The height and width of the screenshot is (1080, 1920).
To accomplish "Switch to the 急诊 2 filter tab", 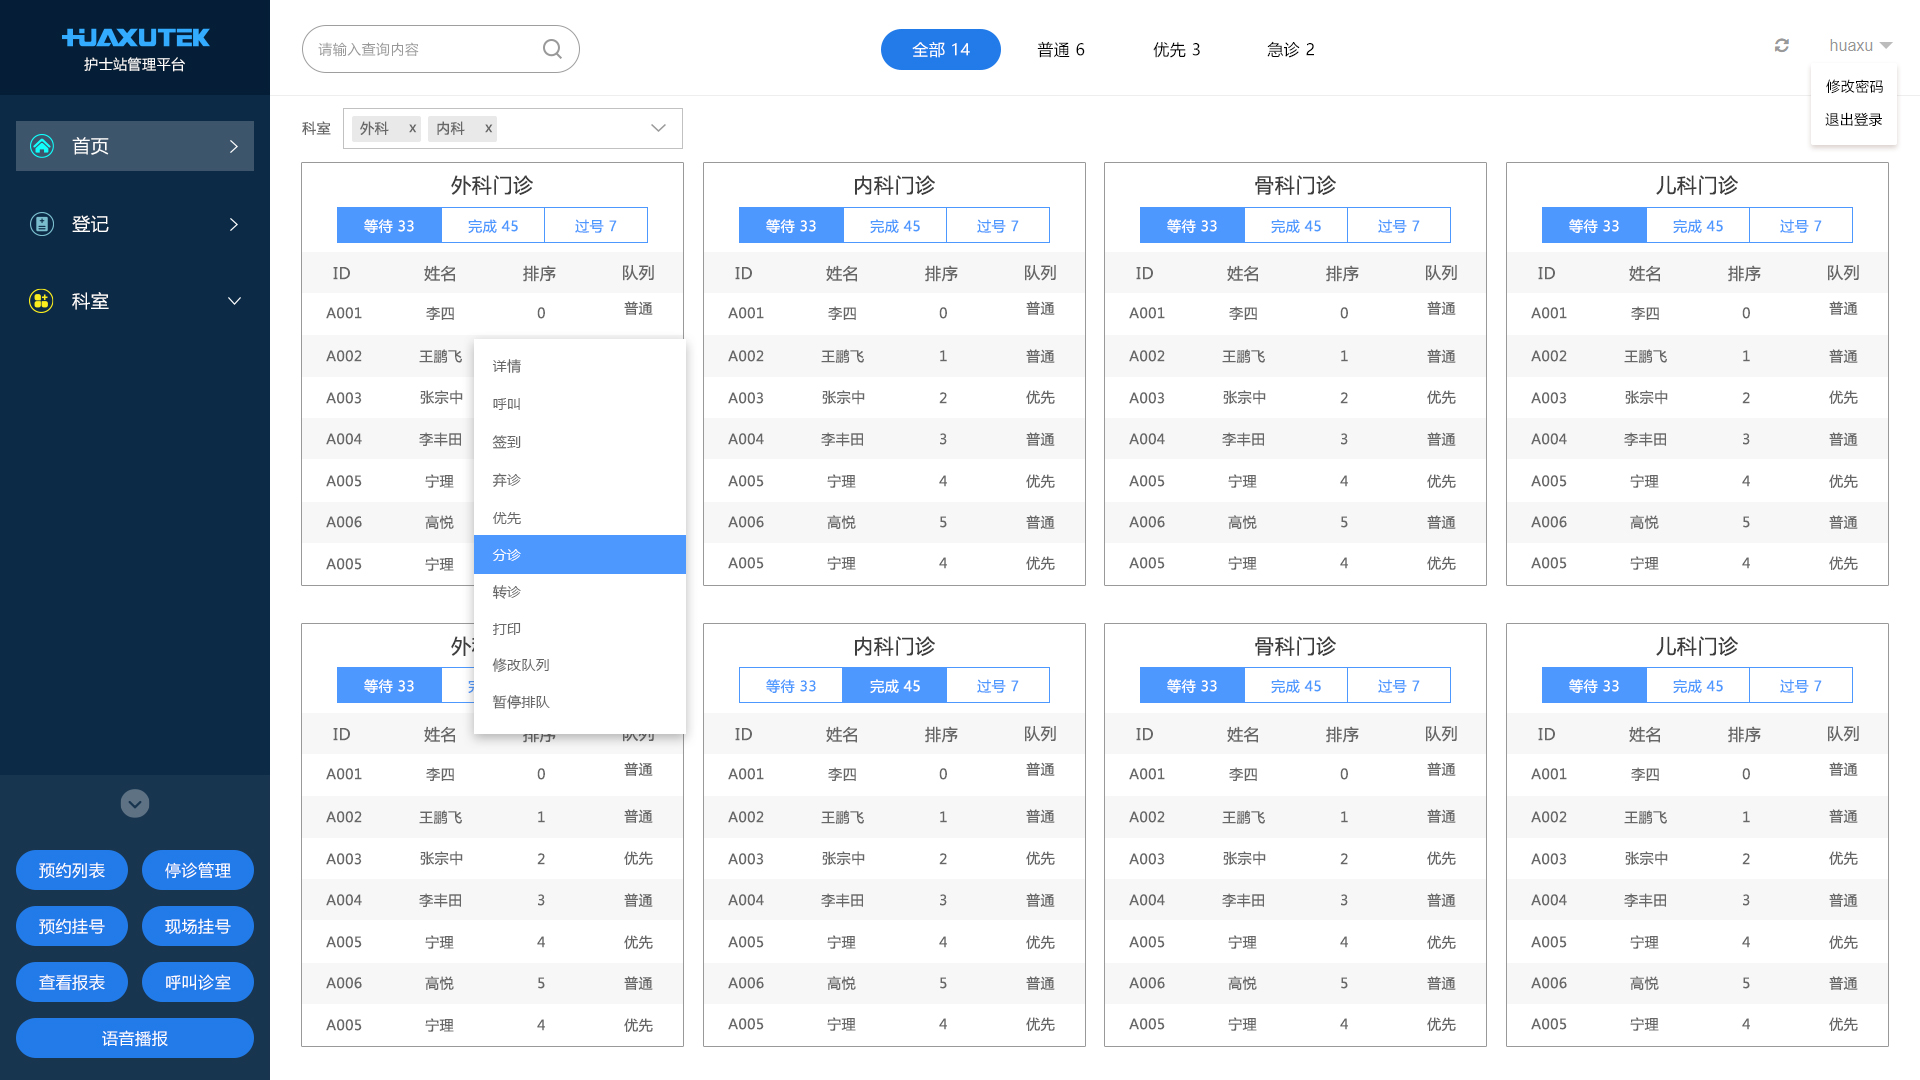I will (x=1290, y=50).
